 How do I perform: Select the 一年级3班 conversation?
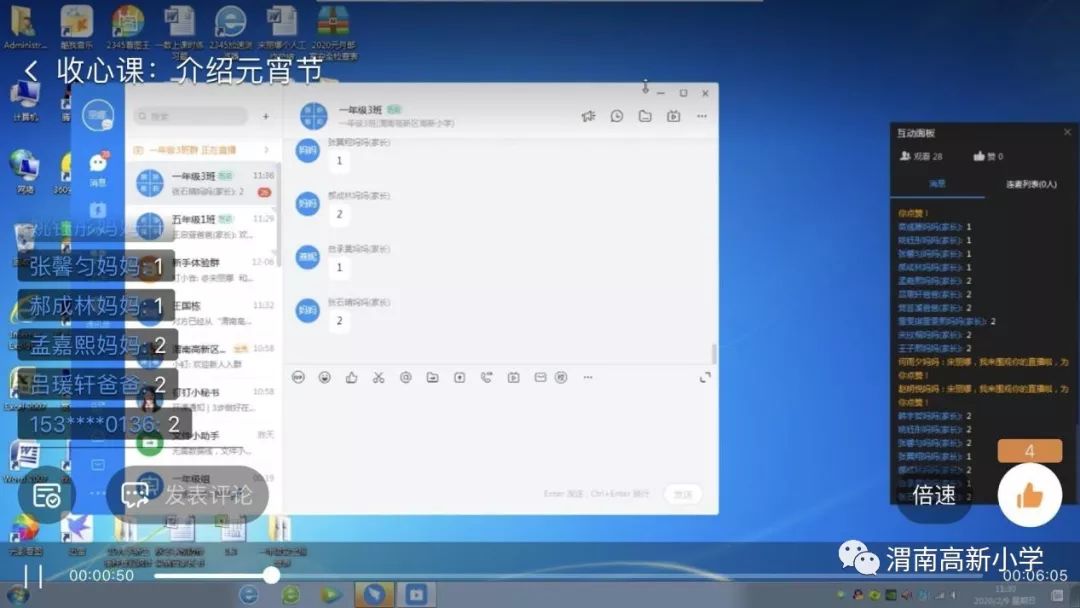[x=202, y=183]
